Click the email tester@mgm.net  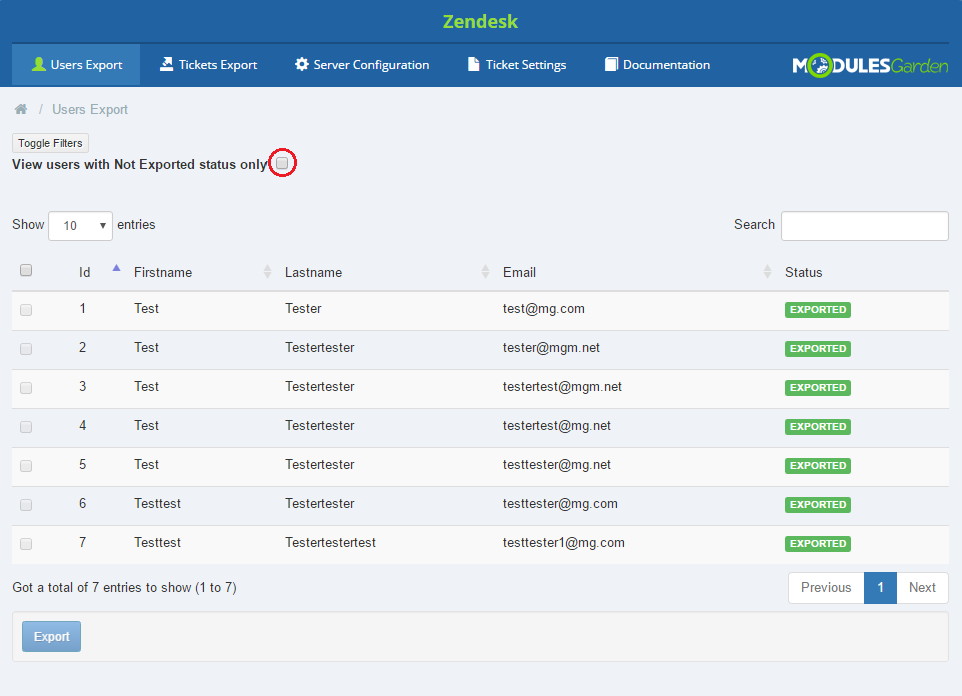click(551, 347)
